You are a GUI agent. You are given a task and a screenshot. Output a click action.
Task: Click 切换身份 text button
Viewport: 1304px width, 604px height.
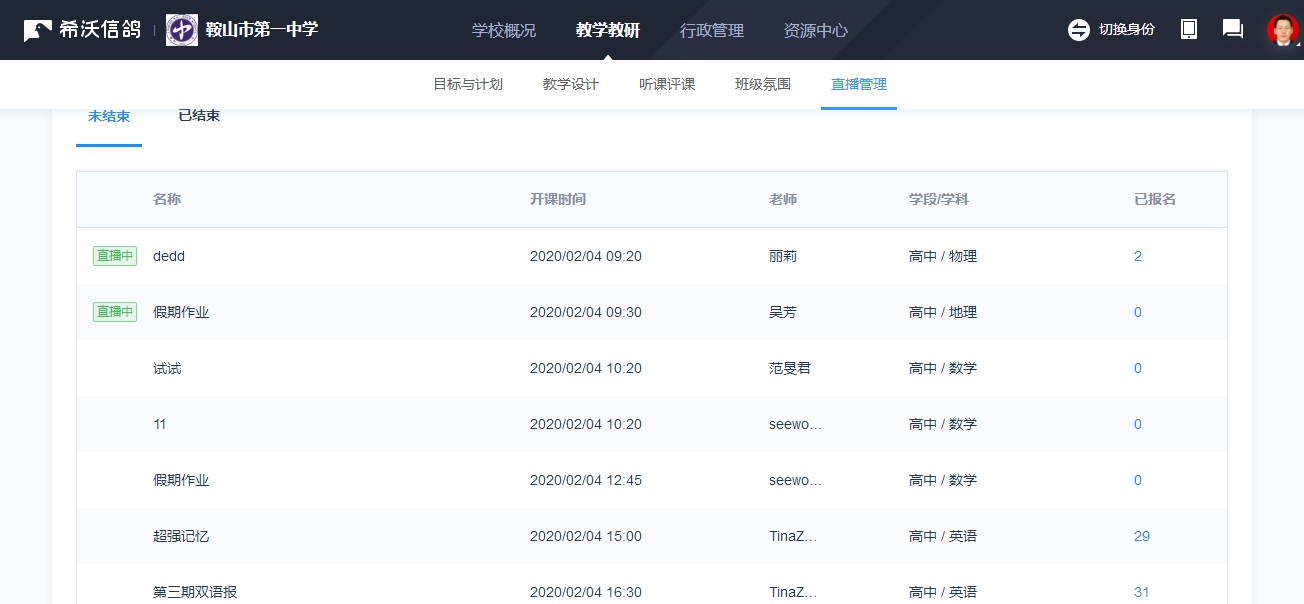[x=1127, y=30]
